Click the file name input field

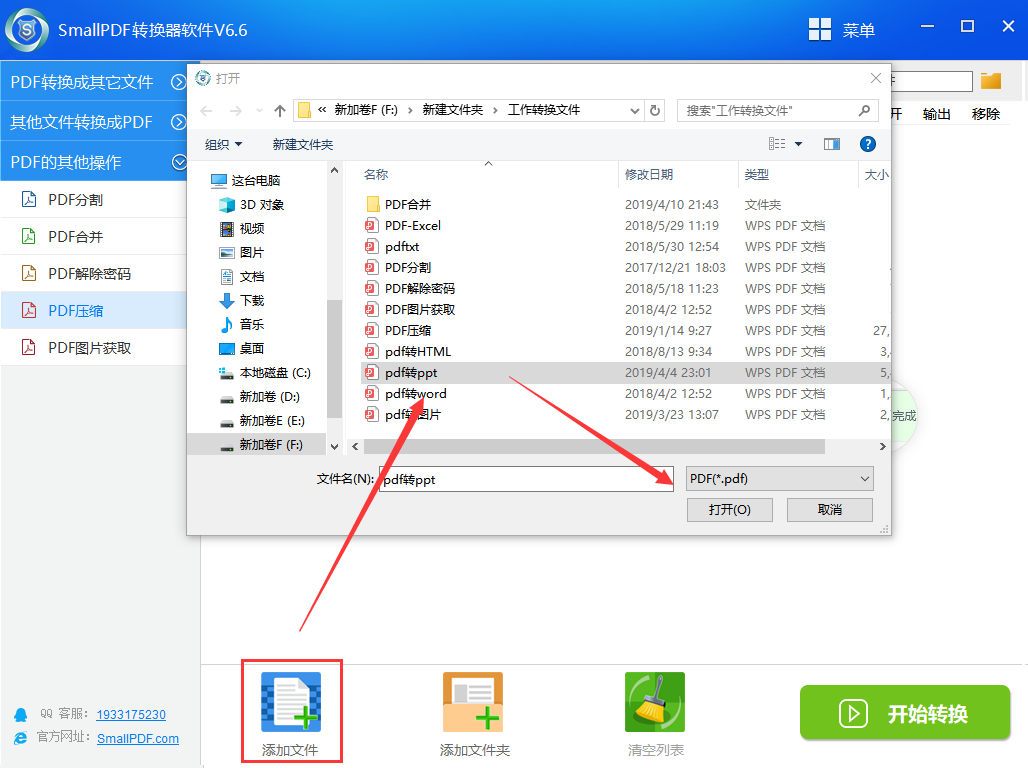tap(526, 479)
